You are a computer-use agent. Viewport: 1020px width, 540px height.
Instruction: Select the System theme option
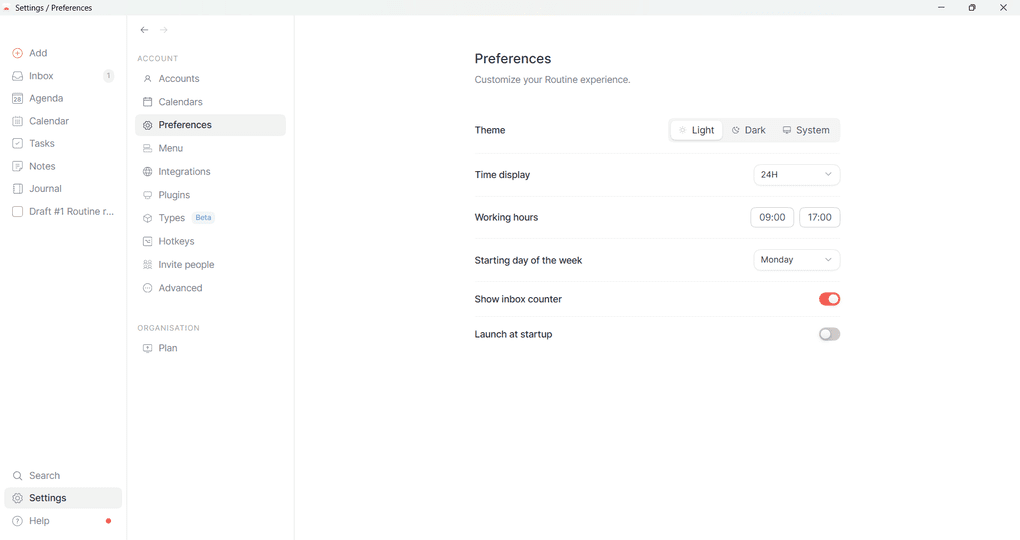[x=806, y=130]
